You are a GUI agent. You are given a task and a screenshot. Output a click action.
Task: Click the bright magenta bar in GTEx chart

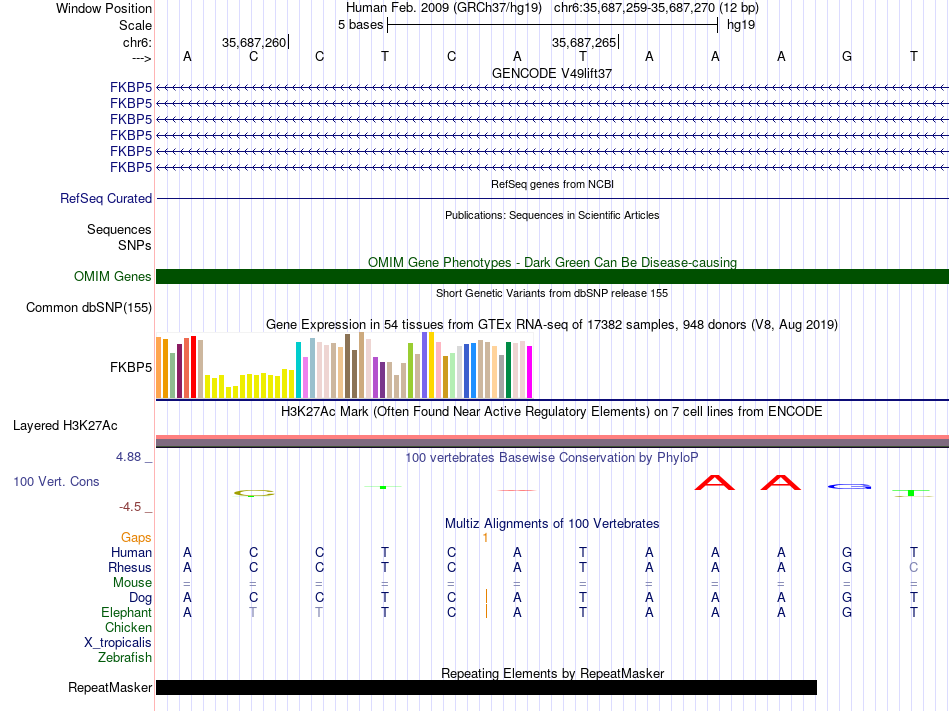(x=530, y=372)
